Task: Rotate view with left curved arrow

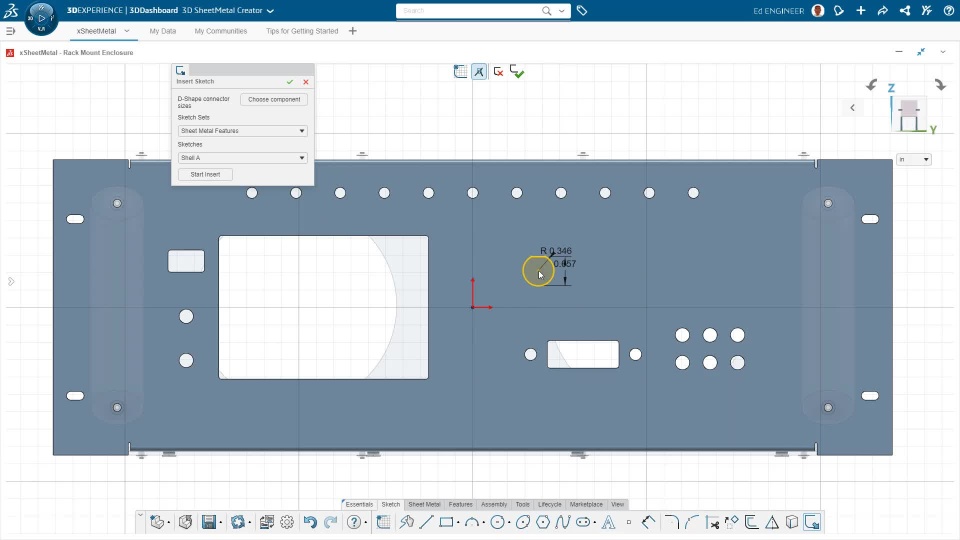Action: click(x=871, y=84)
